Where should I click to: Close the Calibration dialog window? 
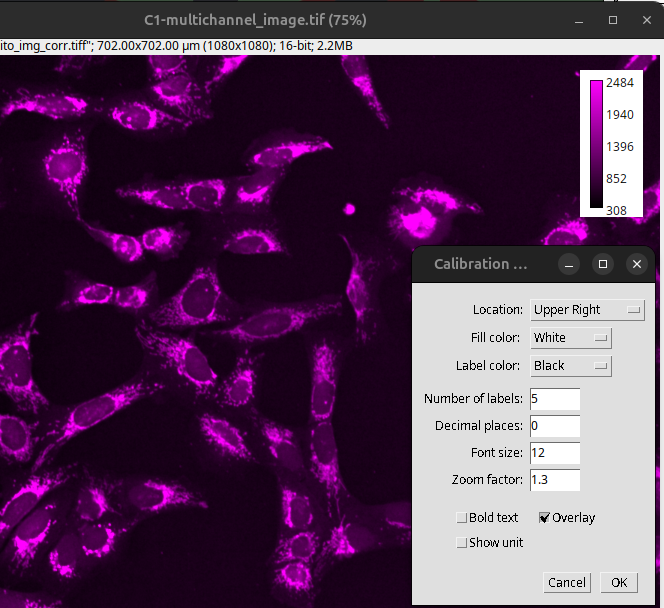tap(636, 264)
